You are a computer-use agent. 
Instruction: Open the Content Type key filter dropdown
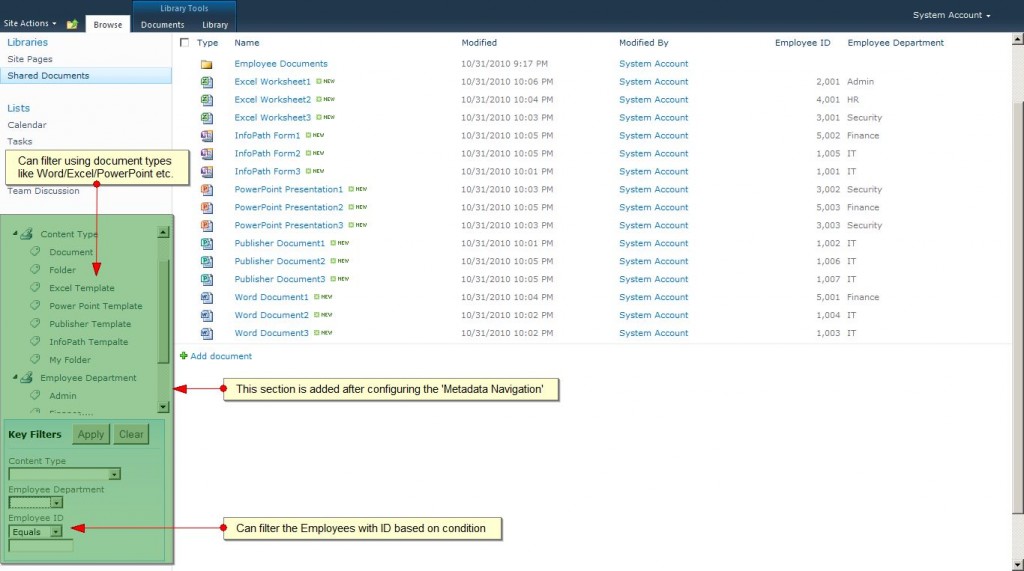point(114,474)
